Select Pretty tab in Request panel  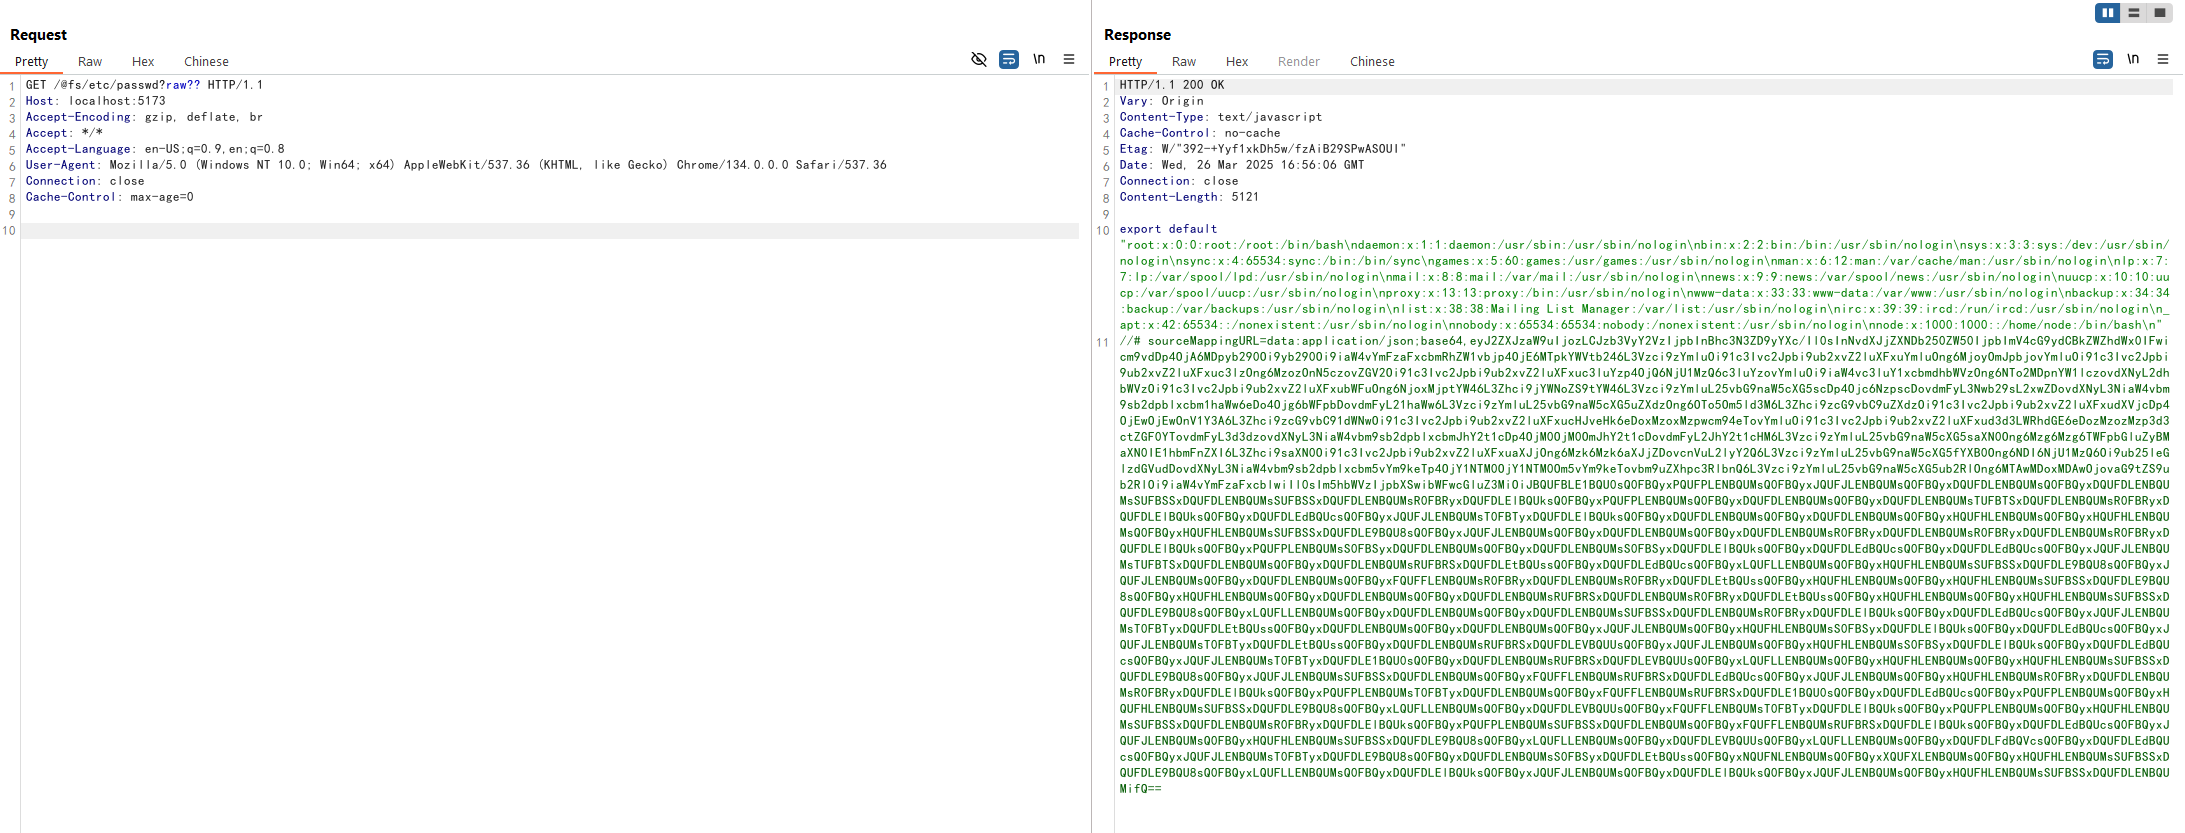[32, 62]
